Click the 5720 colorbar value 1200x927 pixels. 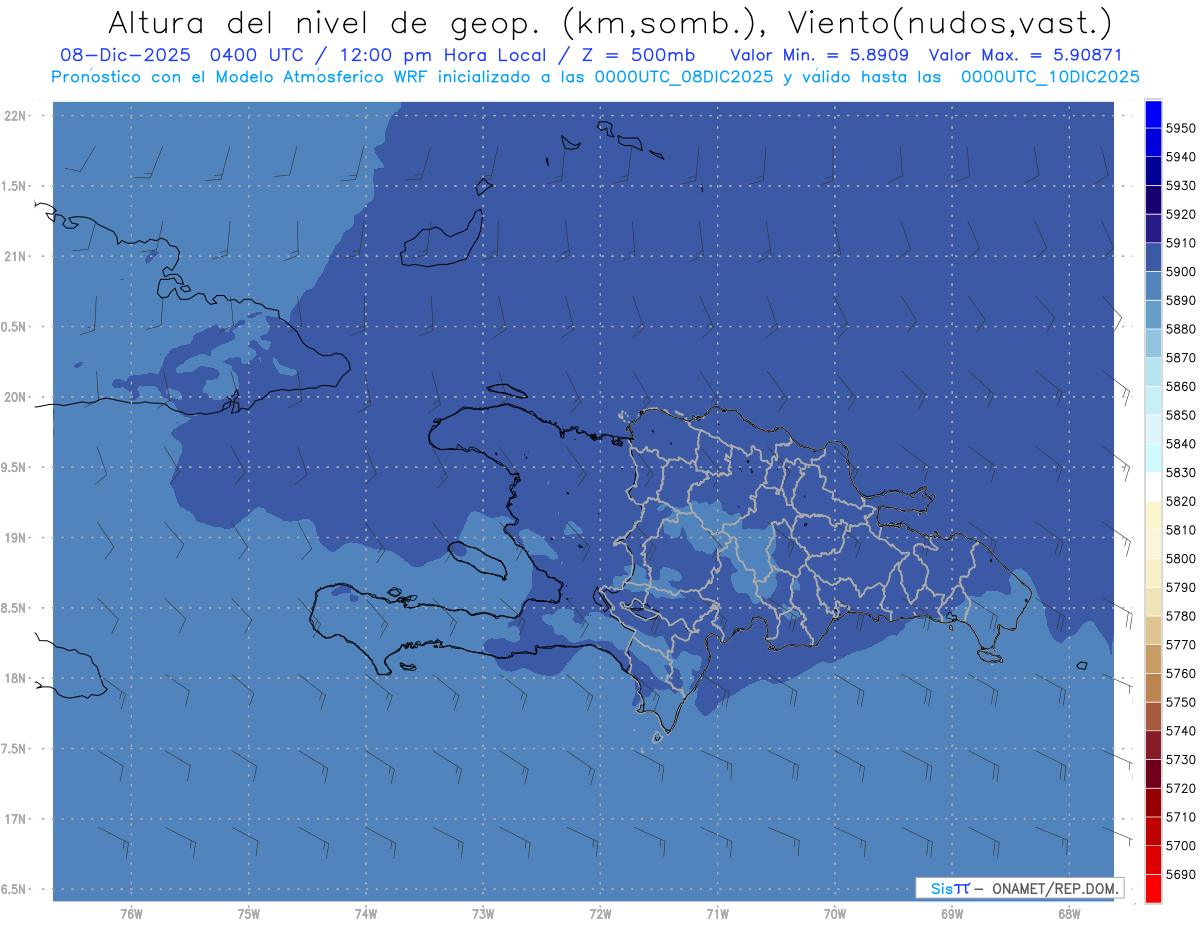[1181, 788]
